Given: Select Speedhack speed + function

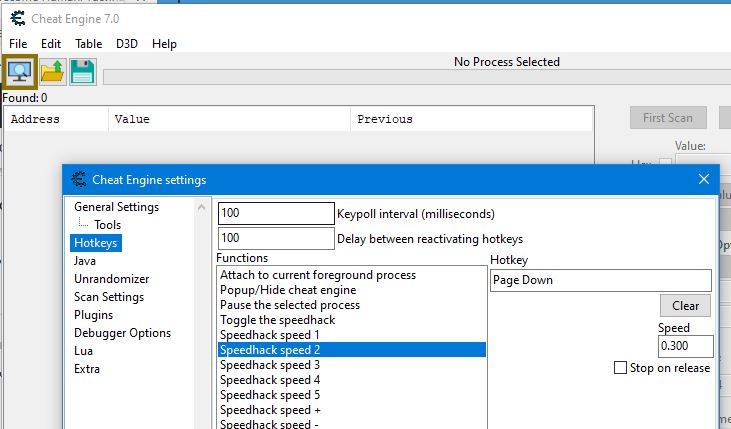Looking at the screenshot, I should (352, 410).
